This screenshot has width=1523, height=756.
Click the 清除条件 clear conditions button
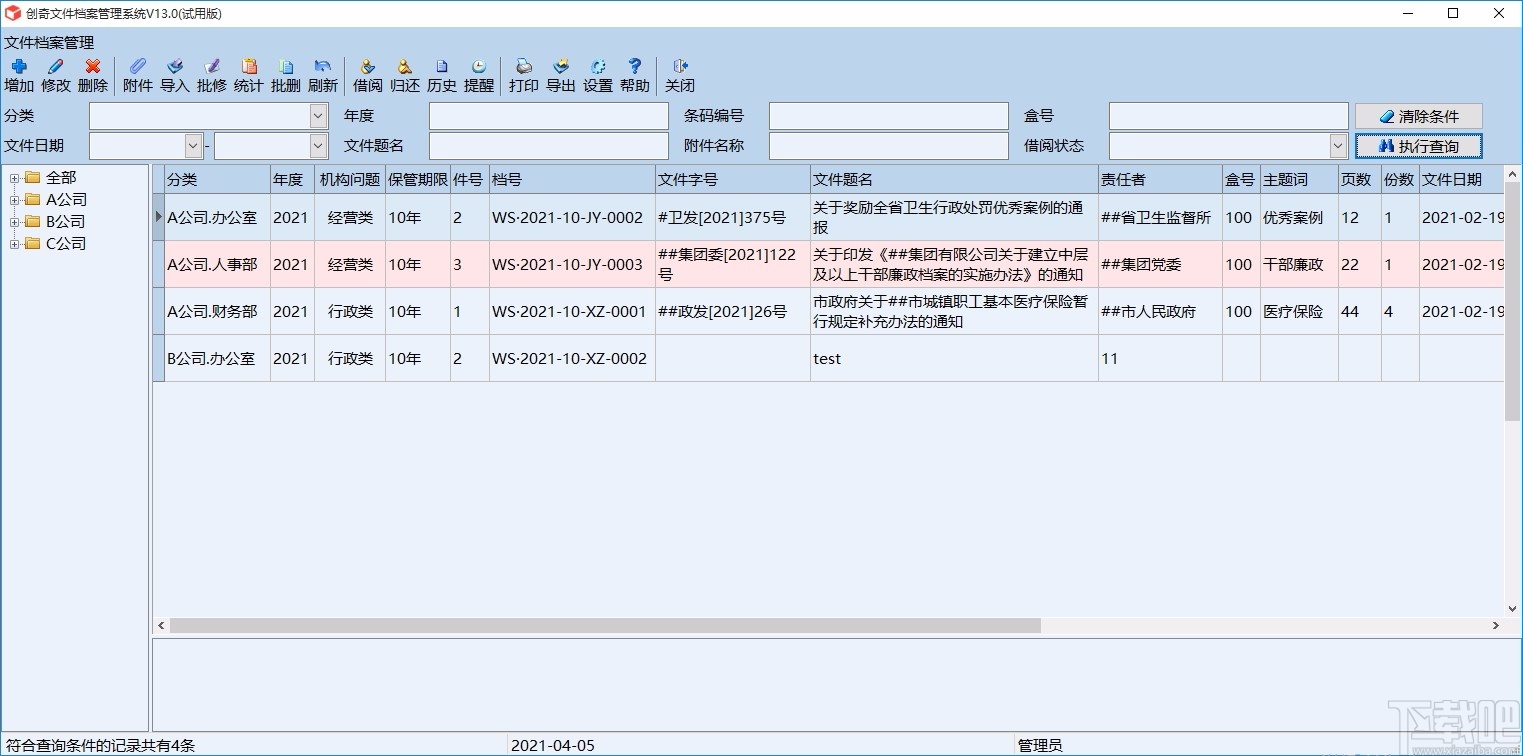[1418, 115]
